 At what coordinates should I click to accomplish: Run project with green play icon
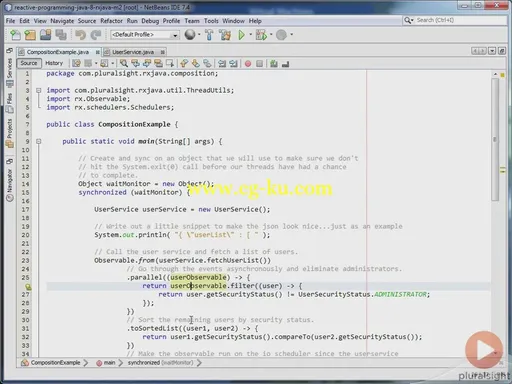(x=241, y=34)
